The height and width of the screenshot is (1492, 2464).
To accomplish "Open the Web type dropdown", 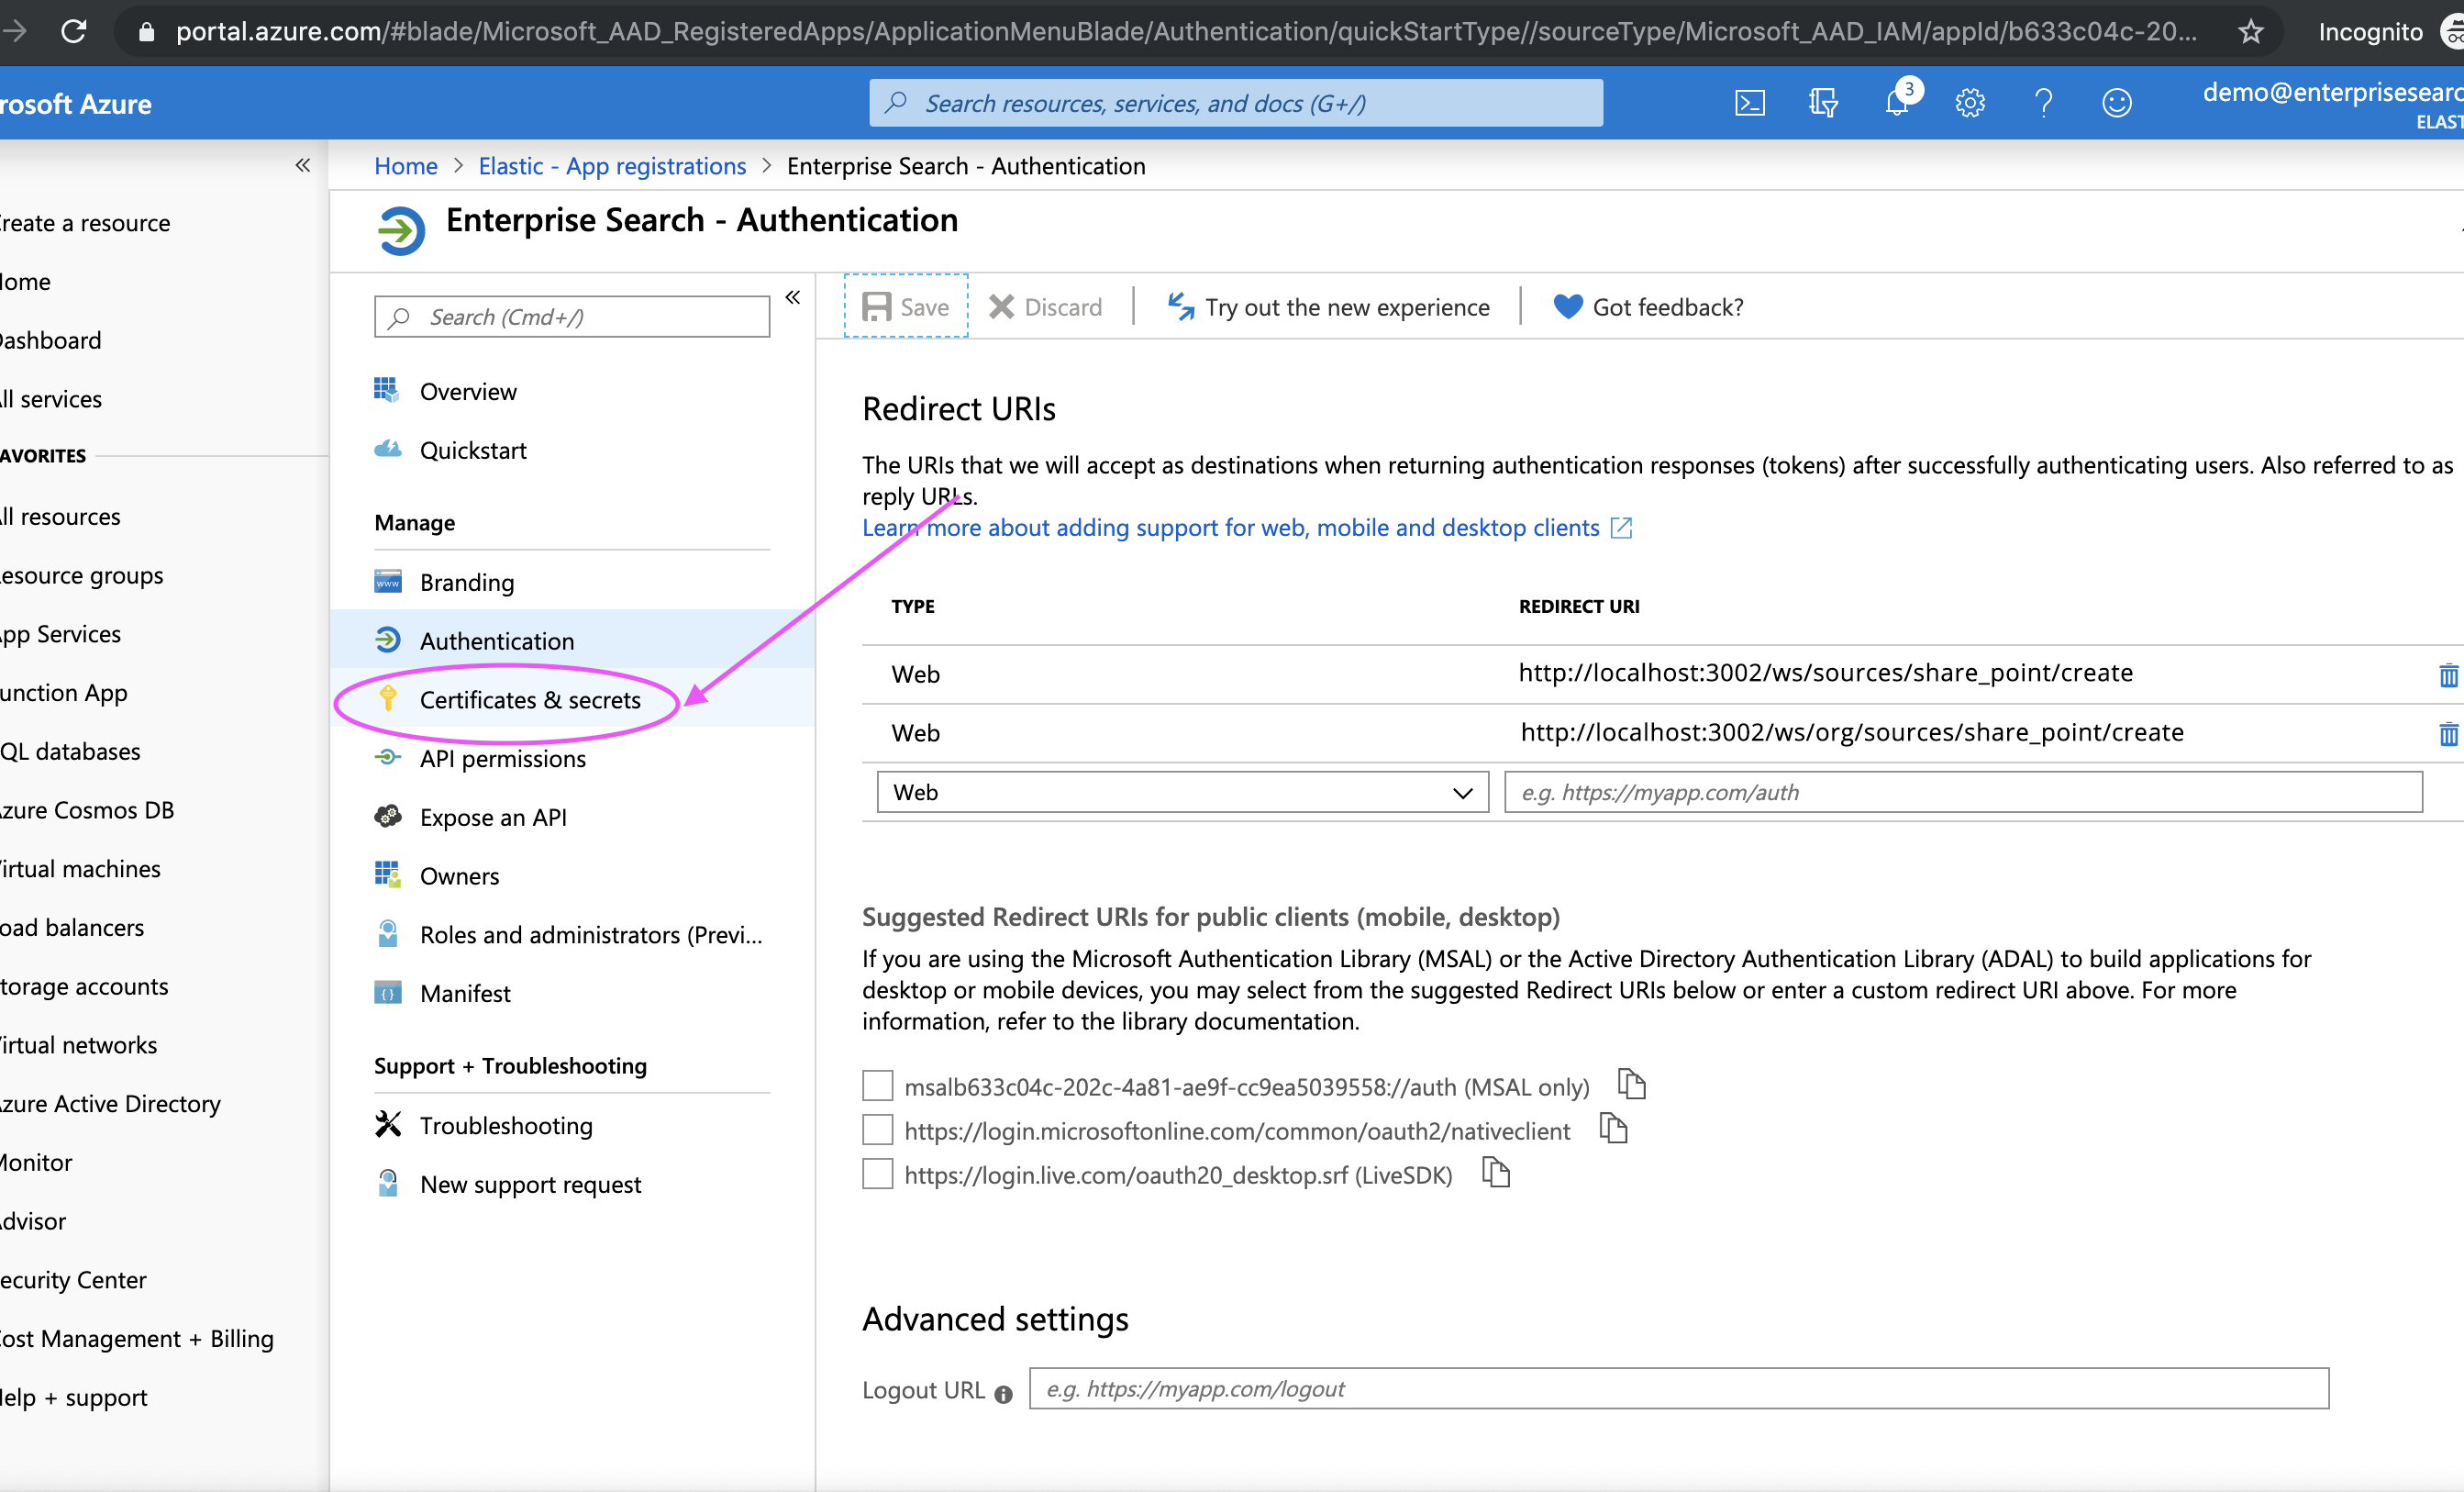I will 1182,792.
